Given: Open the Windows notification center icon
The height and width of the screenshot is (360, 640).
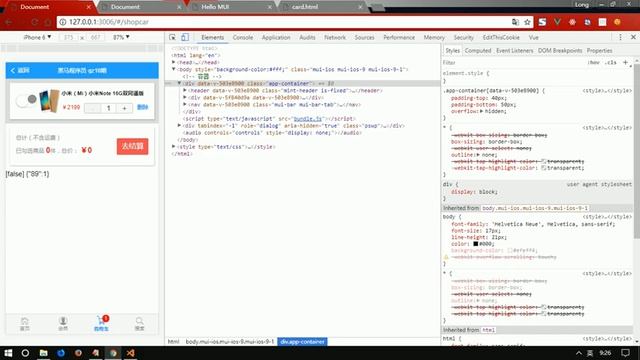Looking at the screenshot, I should pyautogui.click(x=625, y=353).
